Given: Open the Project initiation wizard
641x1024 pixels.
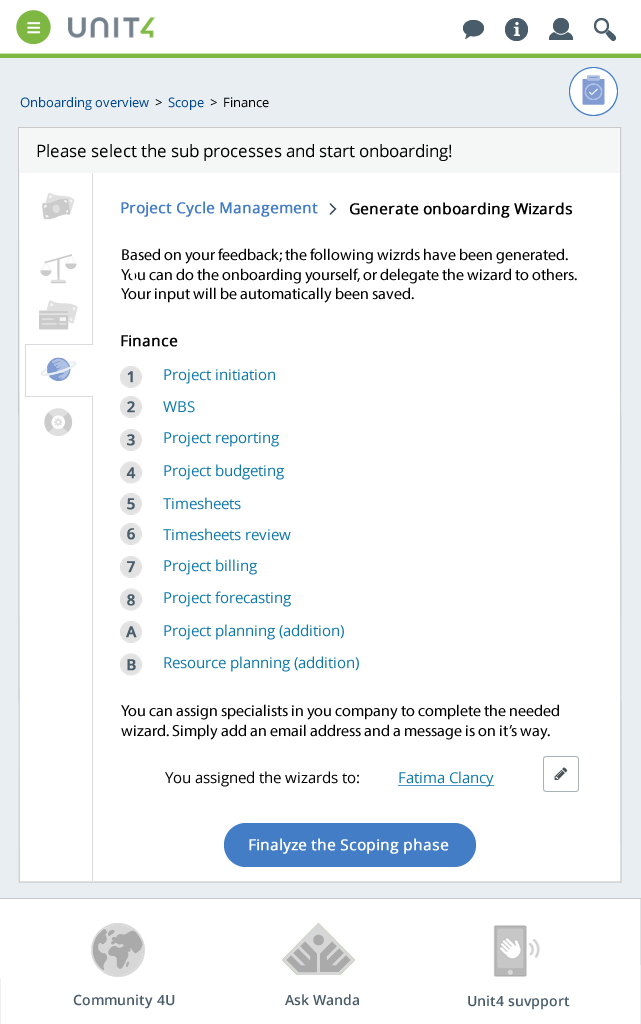Looking at the screenshot, I should click(219, 375).
